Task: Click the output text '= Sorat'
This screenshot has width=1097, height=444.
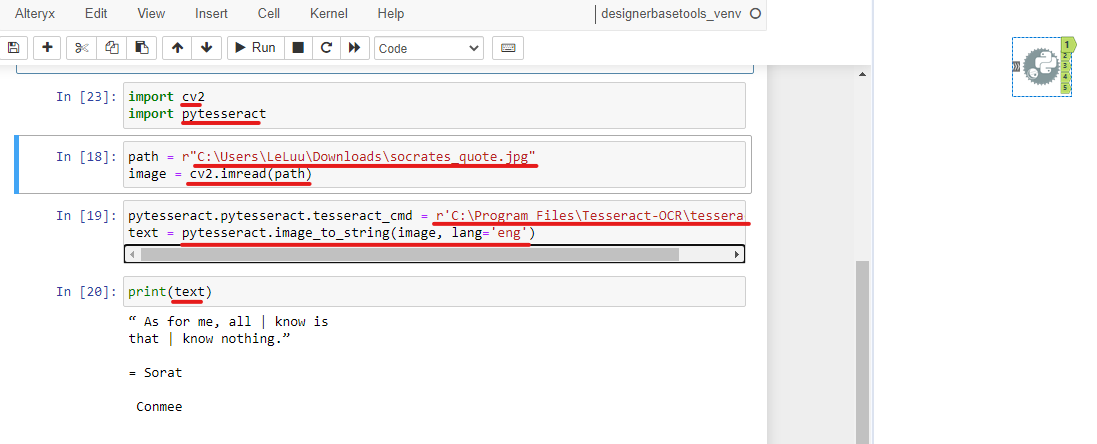Action: 155,373
